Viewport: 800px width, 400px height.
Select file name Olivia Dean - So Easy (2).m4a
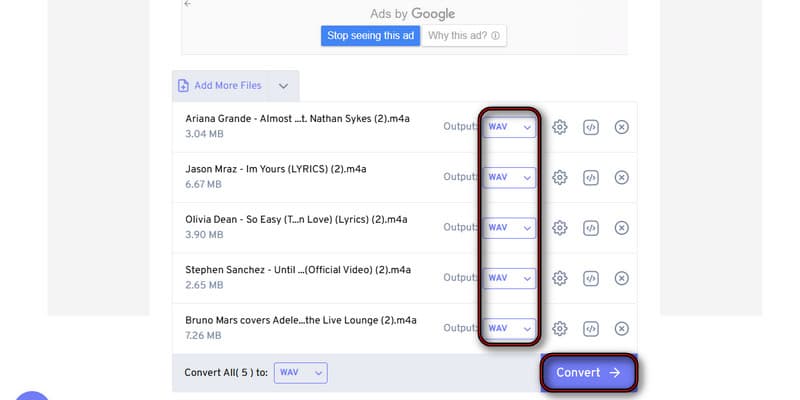[x=296, y=220]
